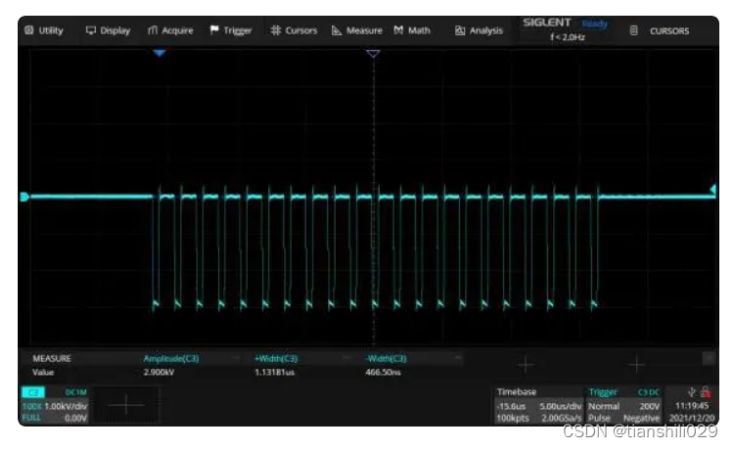This screenshot has height=454, width=737.
Task: Add measurement in plus slot beside -Width(C3)
Action: [525, 365]
